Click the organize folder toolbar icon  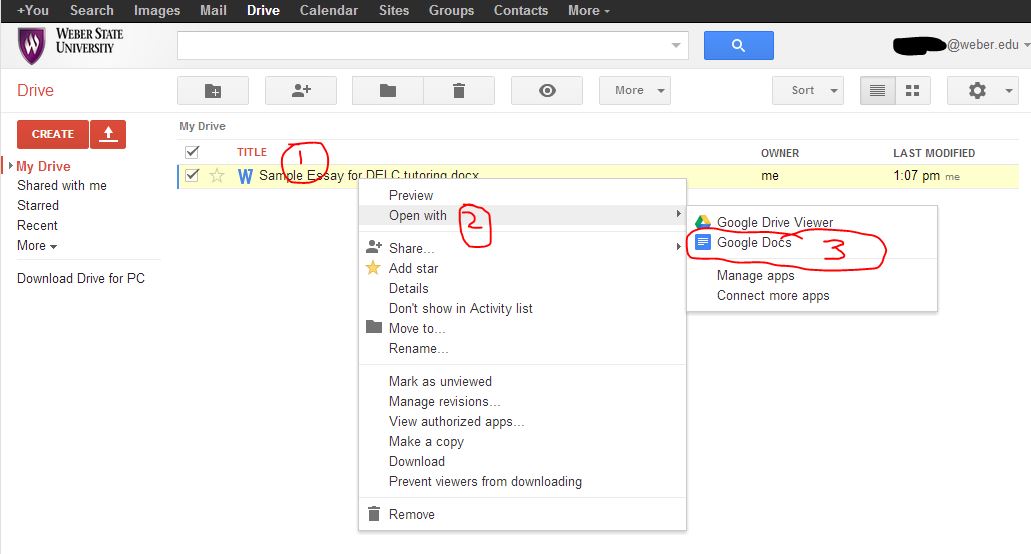[388, 90]
